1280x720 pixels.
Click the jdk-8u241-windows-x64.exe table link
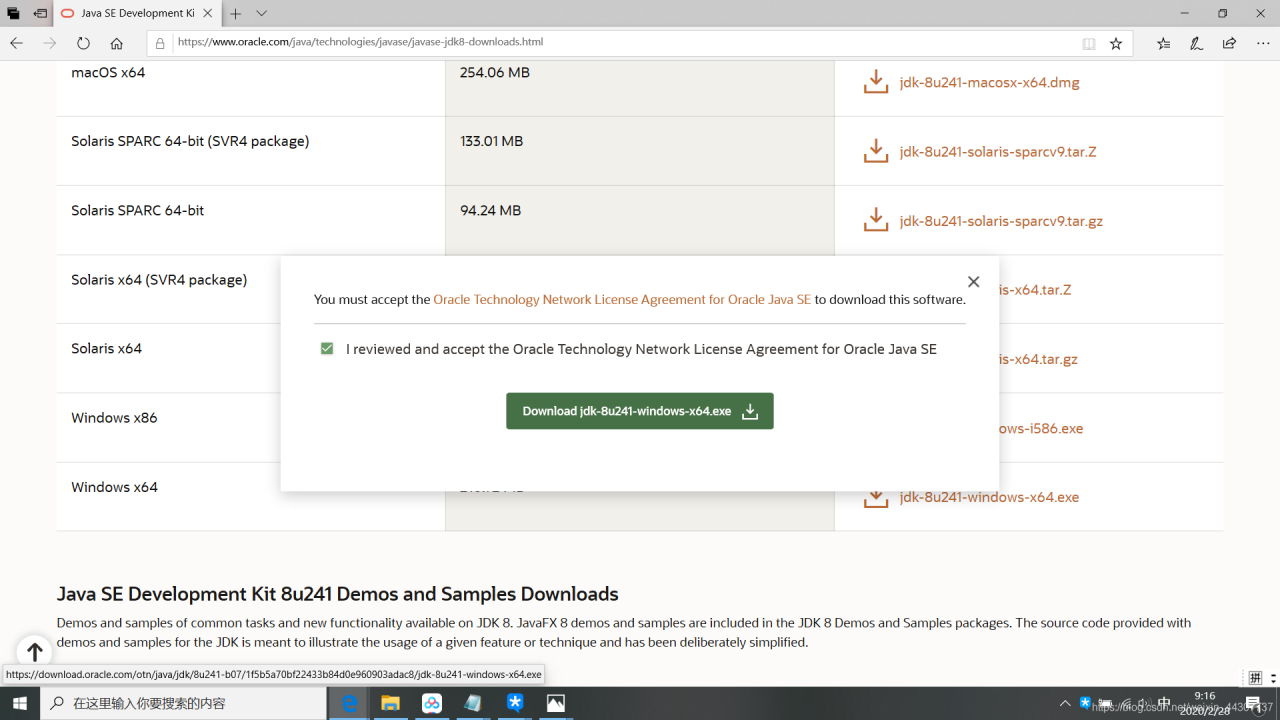pos(989,497)
